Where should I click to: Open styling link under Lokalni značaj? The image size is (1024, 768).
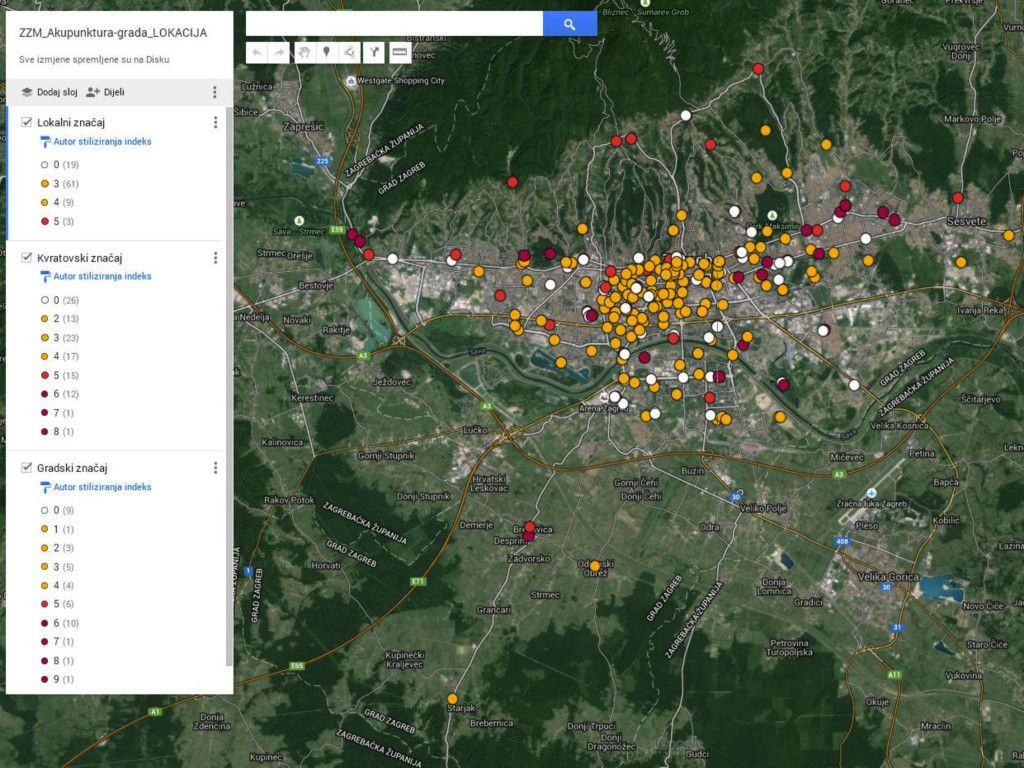point(102,141)
